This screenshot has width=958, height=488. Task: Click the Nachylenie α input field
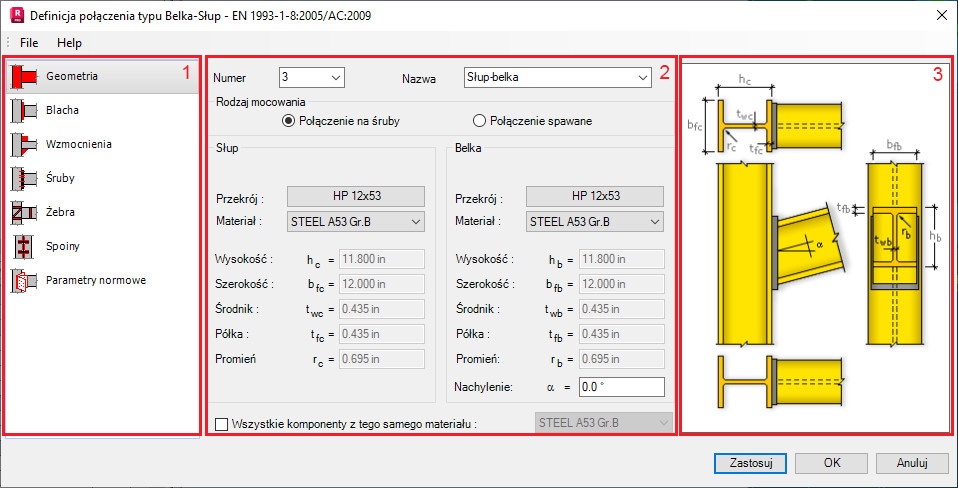tap(621, 387)
